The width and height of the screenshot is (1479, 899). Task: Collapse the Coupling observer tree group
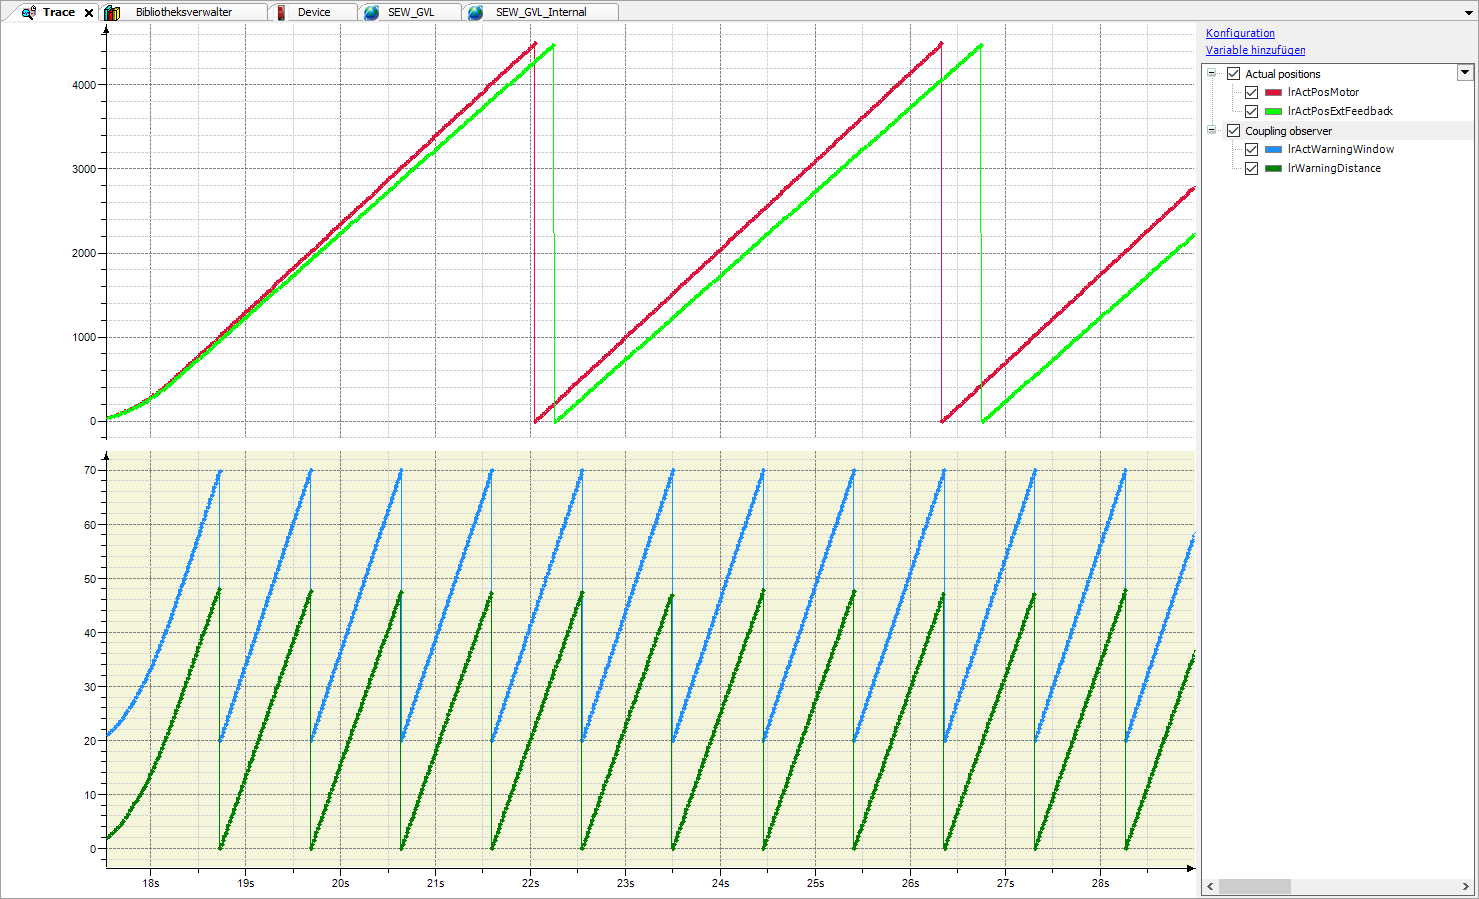tap(1212, 130)
